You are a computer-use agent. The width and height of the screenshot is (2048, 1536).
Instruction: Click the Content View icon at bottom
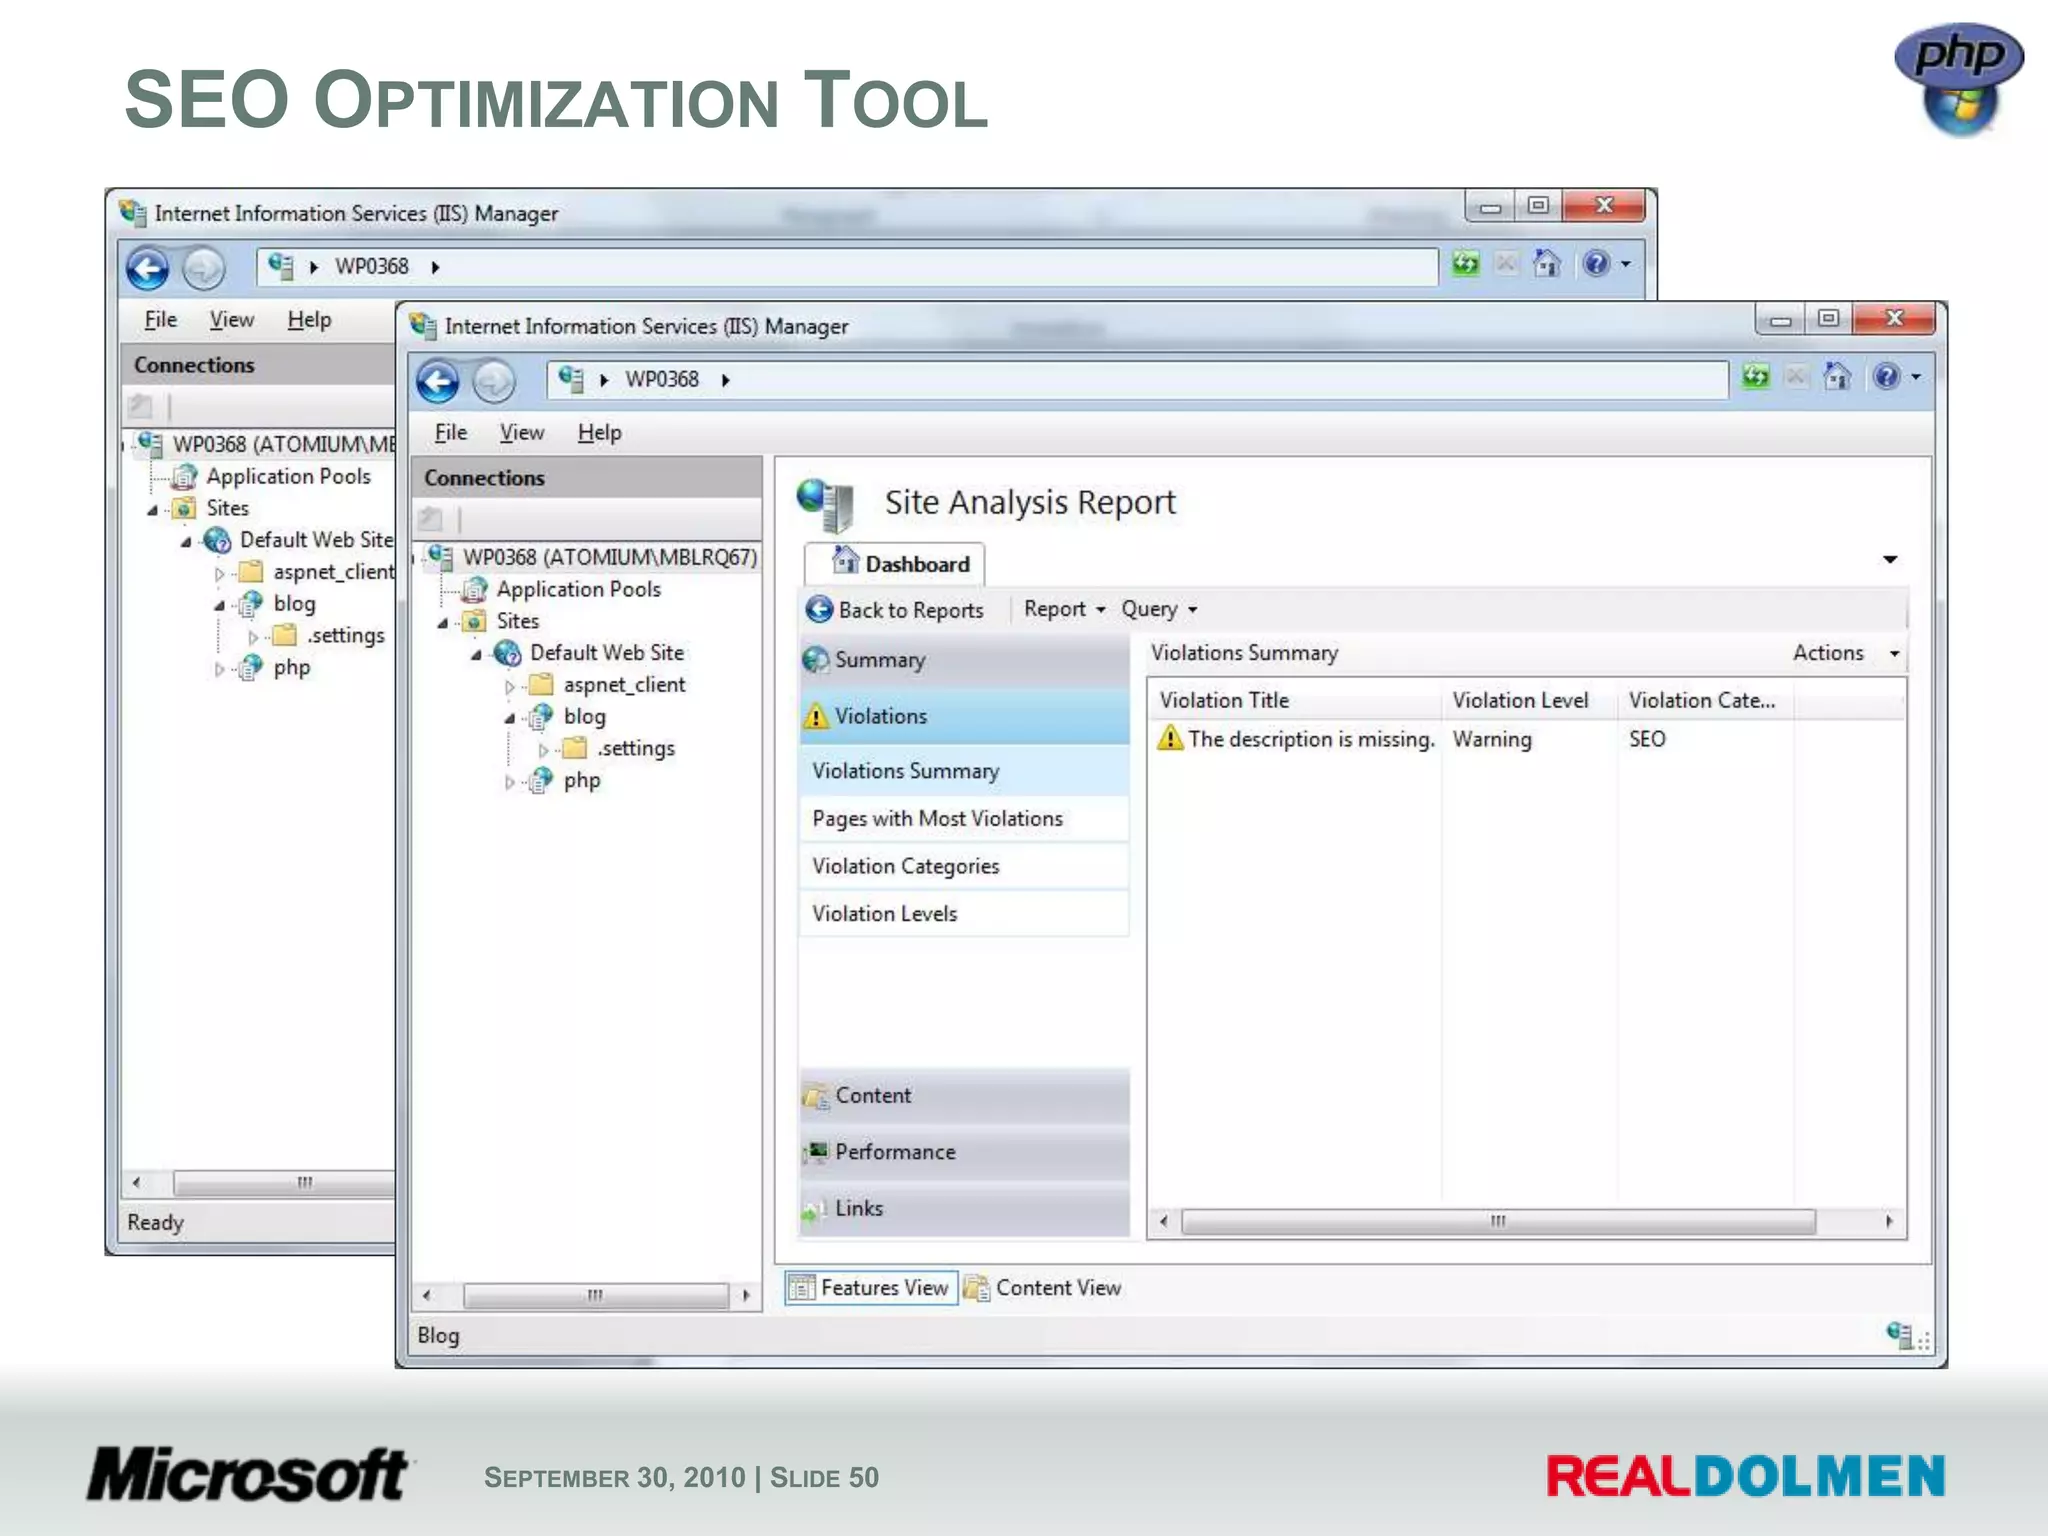[977, 1288]
